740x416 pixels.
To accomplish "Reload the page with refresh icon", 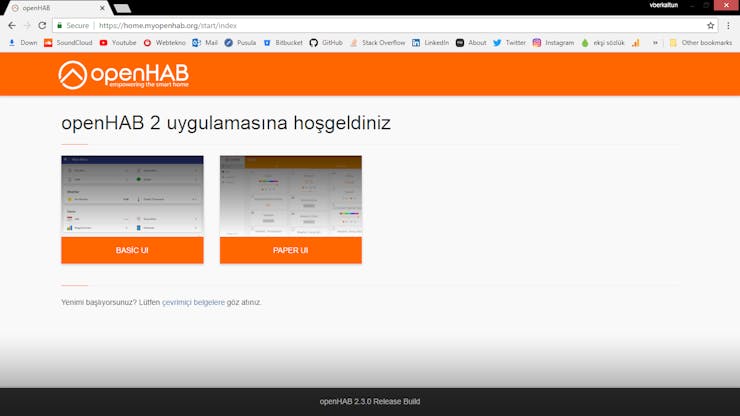I will [42, 25].
